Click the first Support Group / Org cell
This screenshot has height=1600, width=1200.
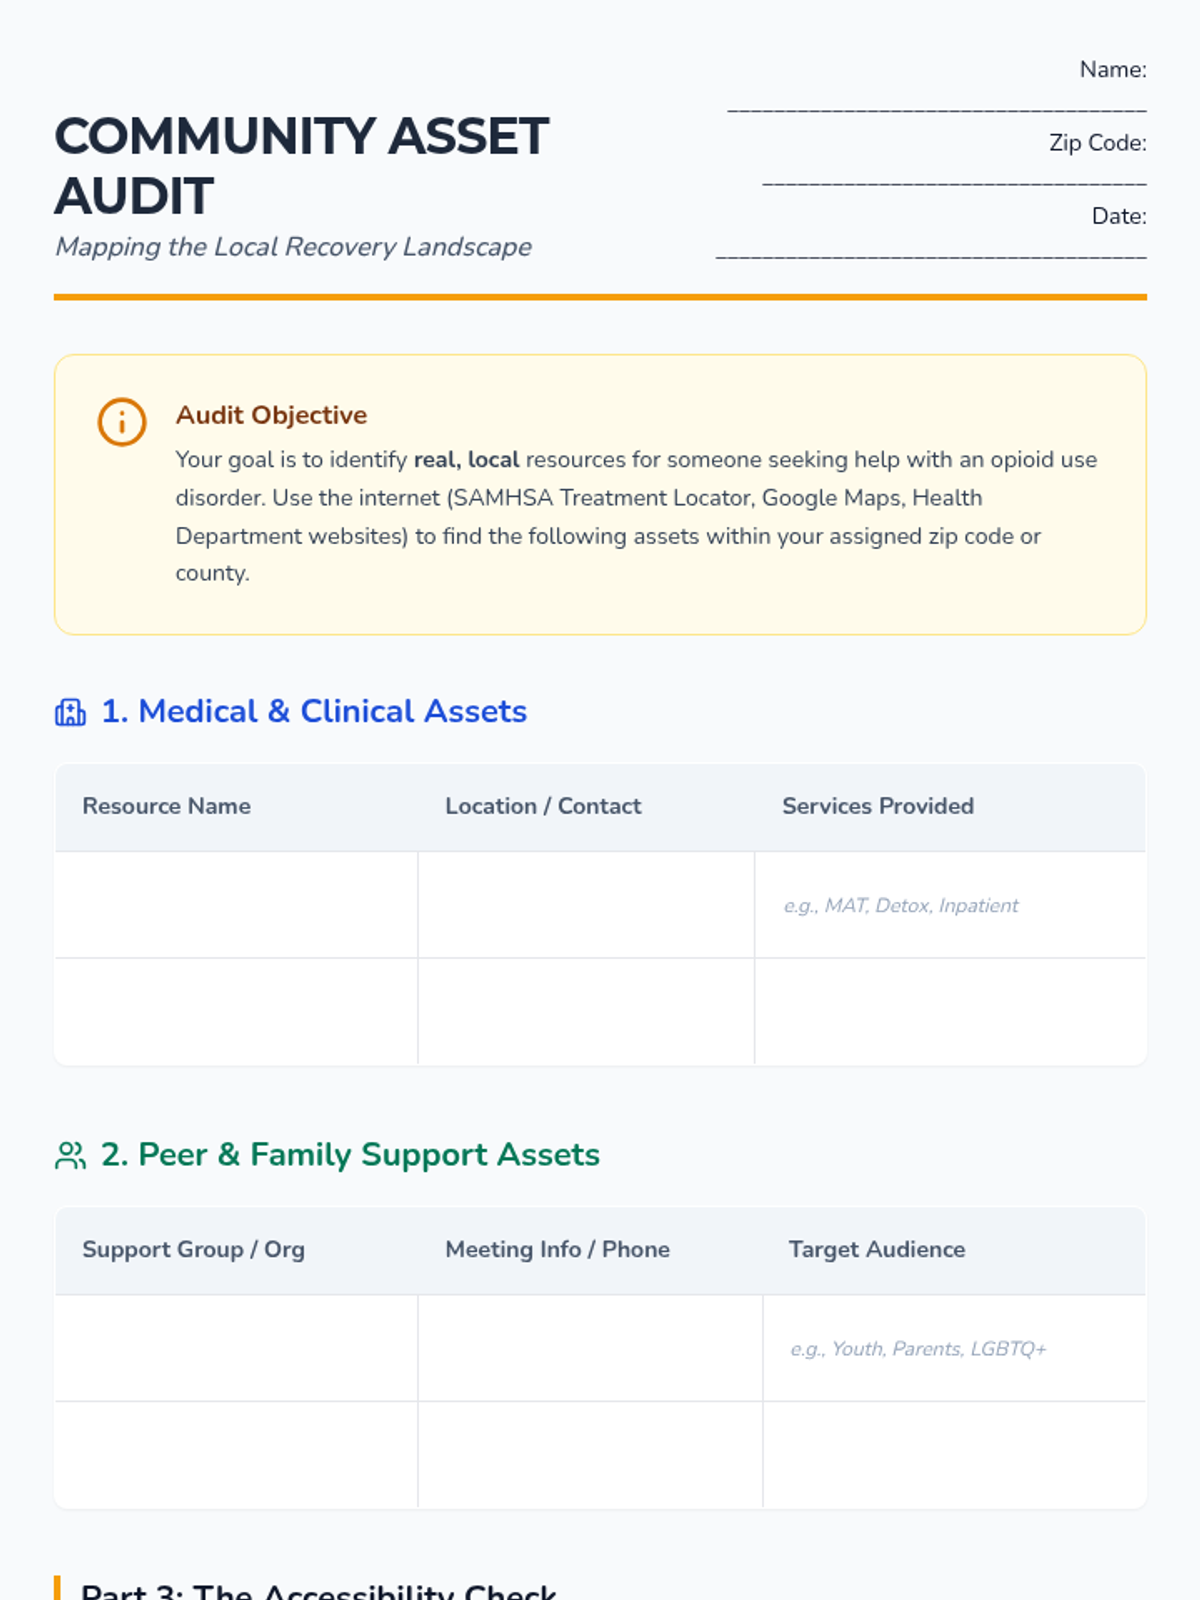click(236, 1348)
